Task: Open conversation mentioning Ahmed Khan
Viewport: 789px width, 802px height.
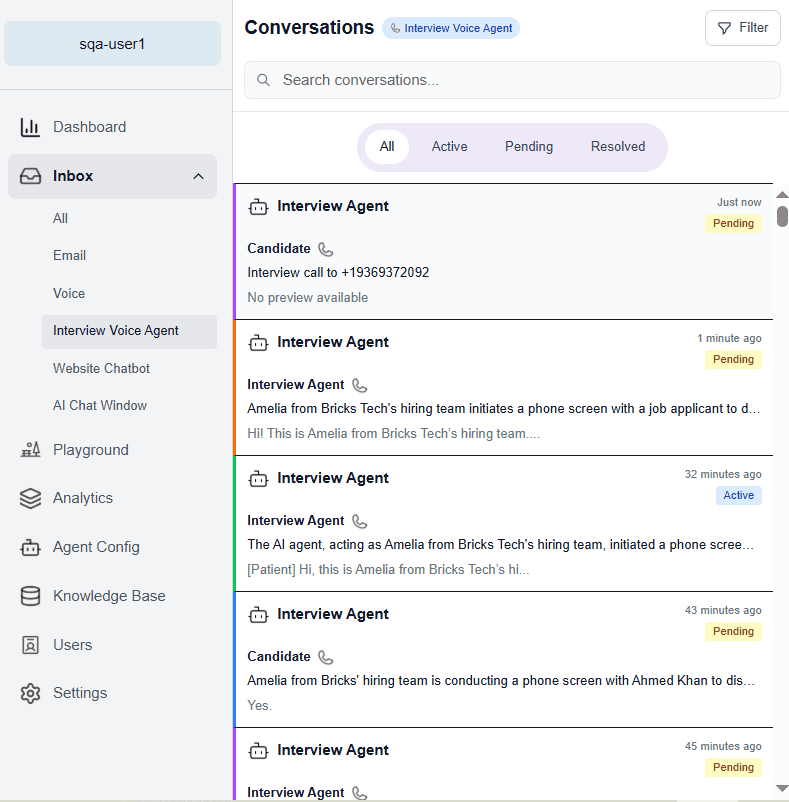Action: pos(504,660)
